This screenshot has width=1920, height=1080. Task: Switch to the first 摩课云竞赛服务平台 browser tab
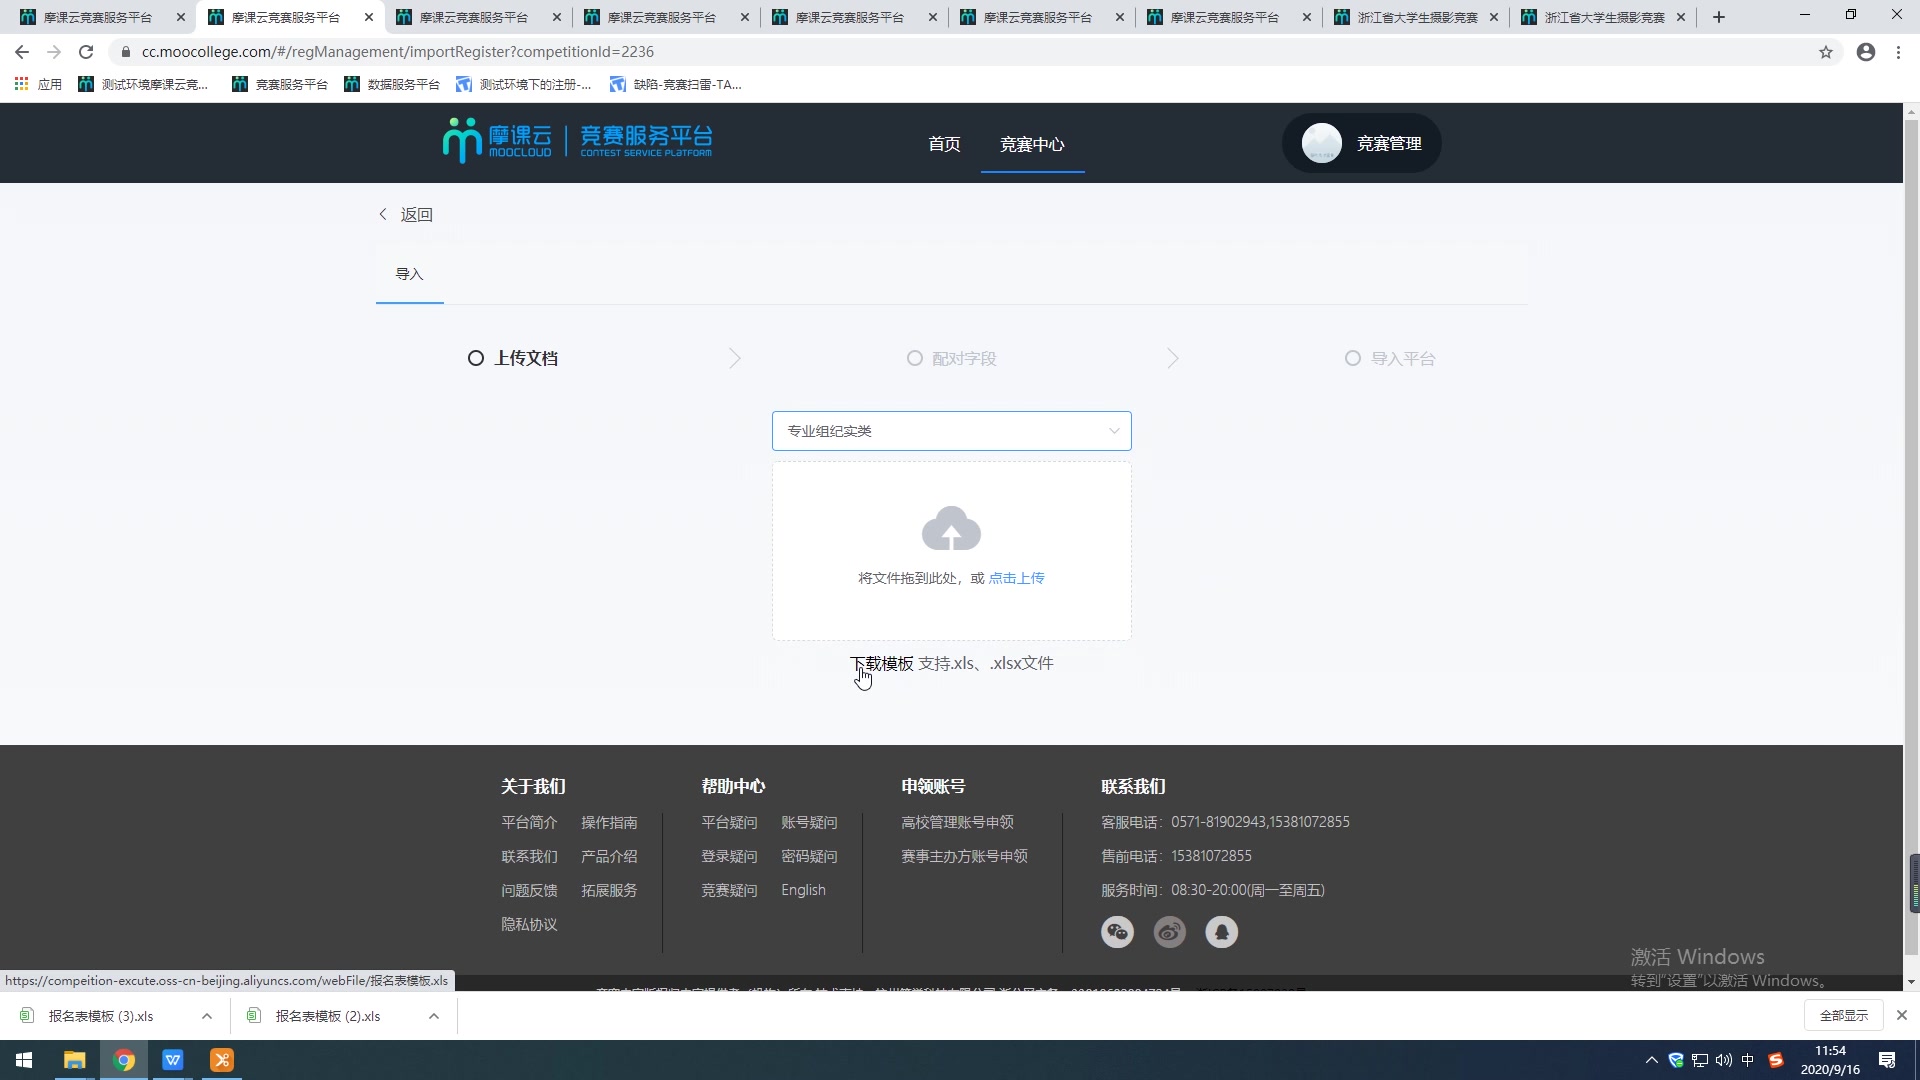pos(98,17)
